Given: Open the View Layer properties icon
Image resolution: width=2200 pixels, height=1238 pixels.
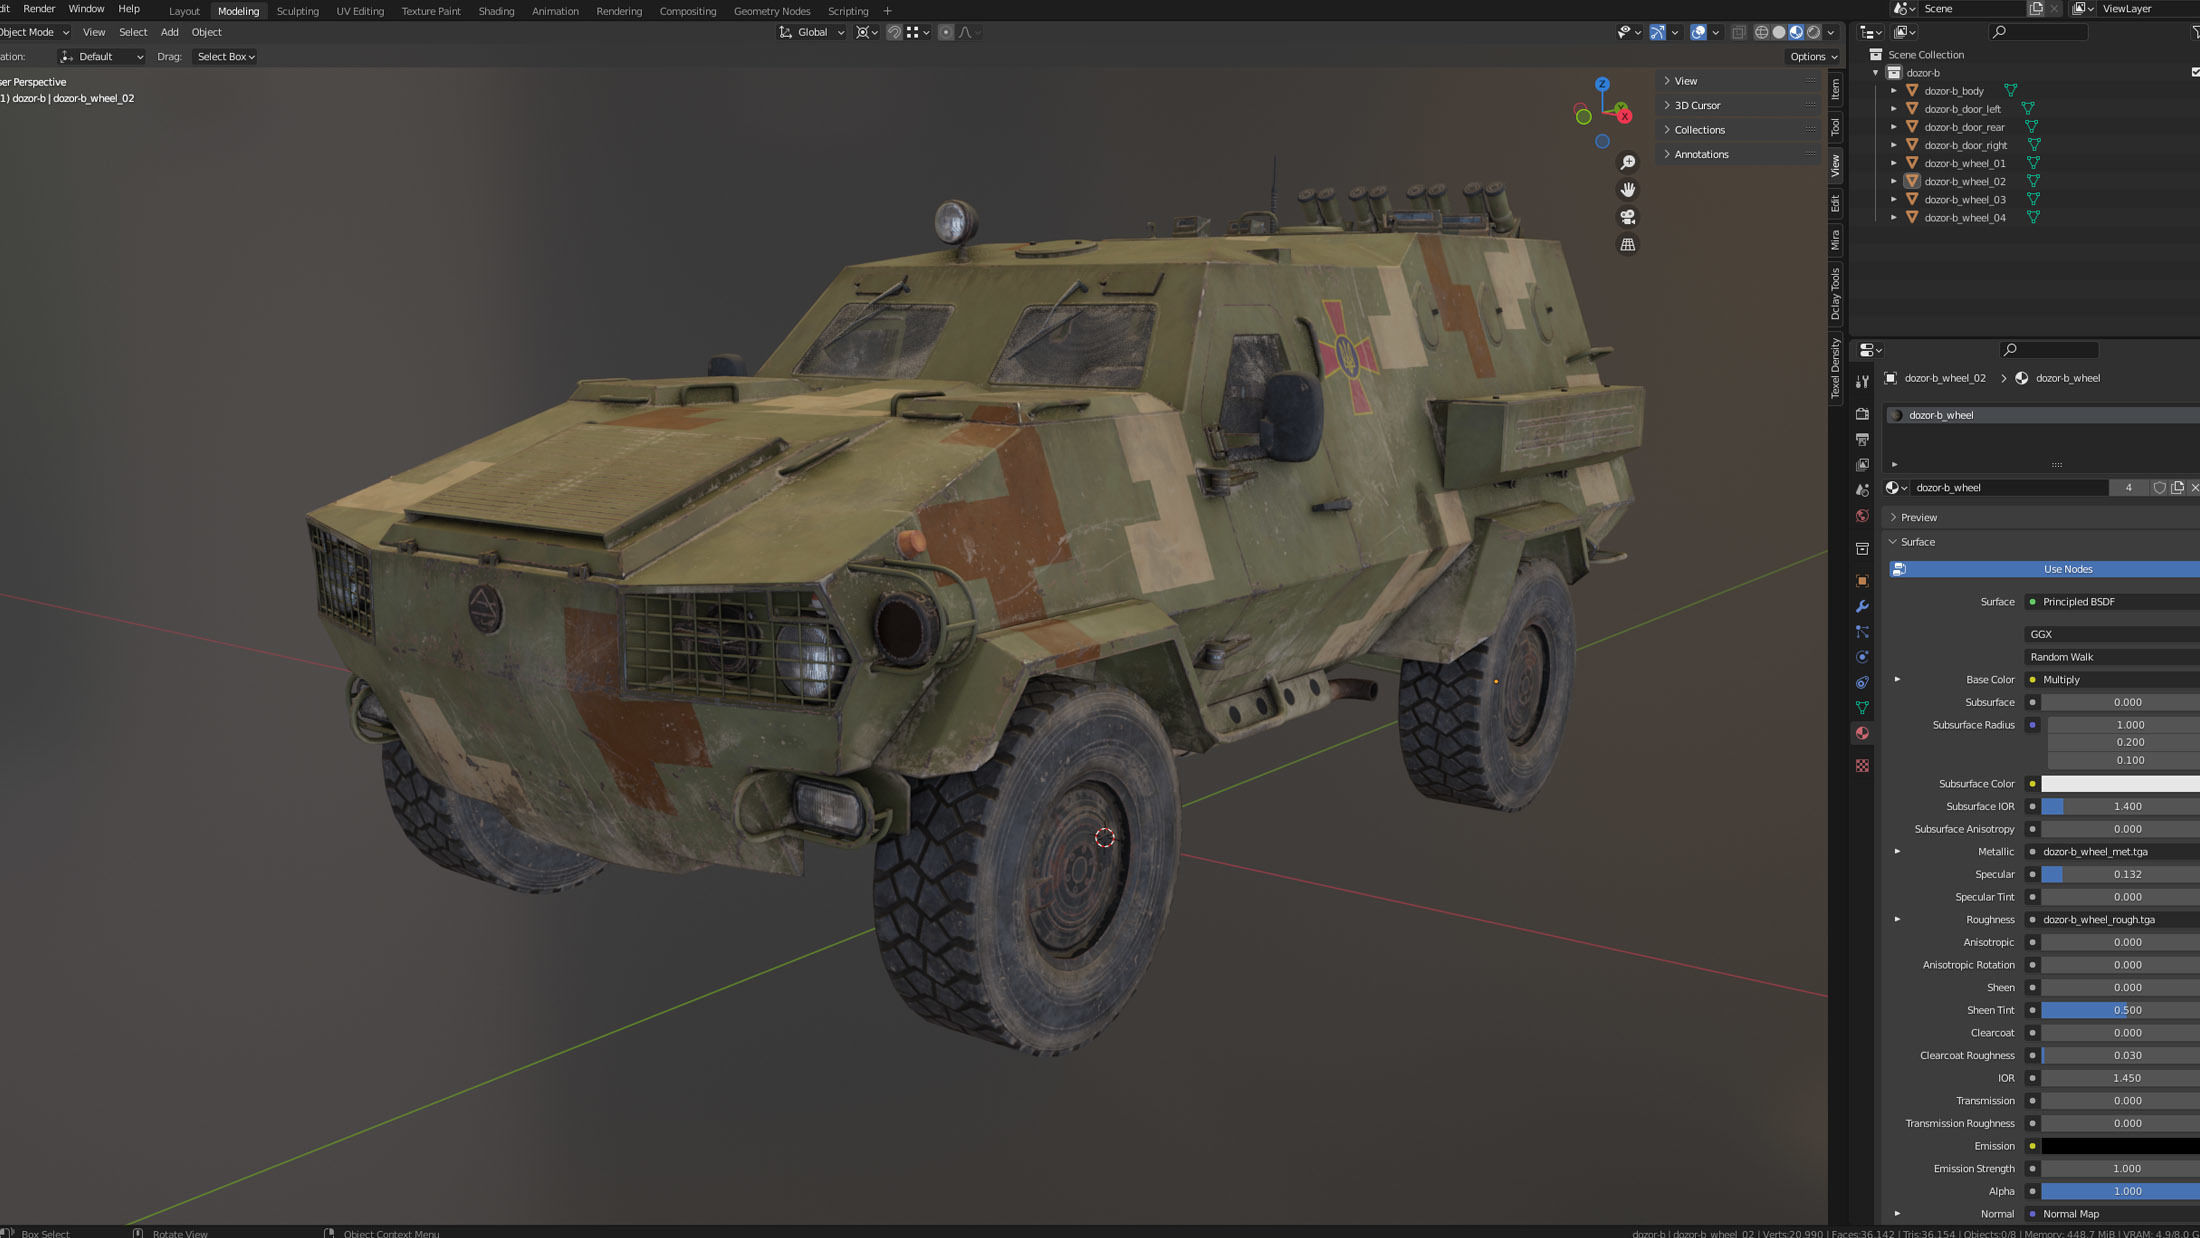Looking at the screenshot, I should 1862,465.
